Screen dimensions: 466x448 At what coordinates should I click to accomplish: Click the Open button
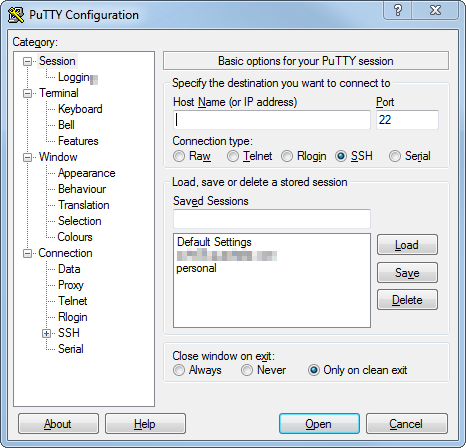click(x=319, y=424)
